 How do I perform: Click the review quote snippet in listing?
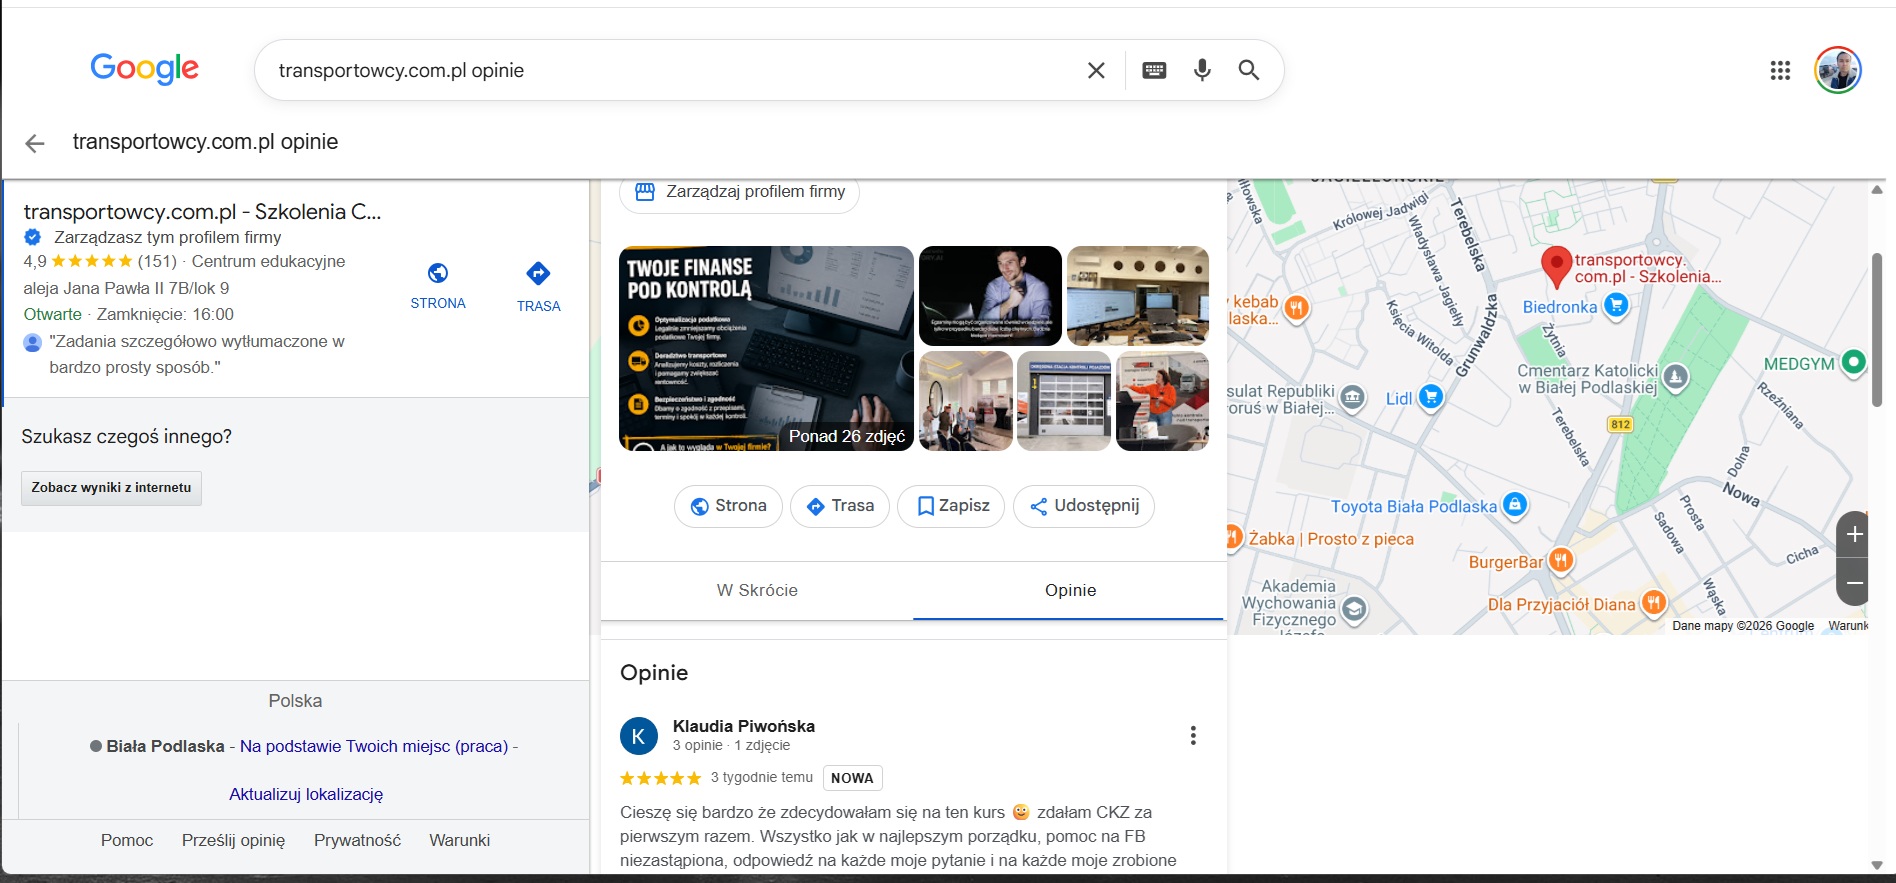coord(197,354)
